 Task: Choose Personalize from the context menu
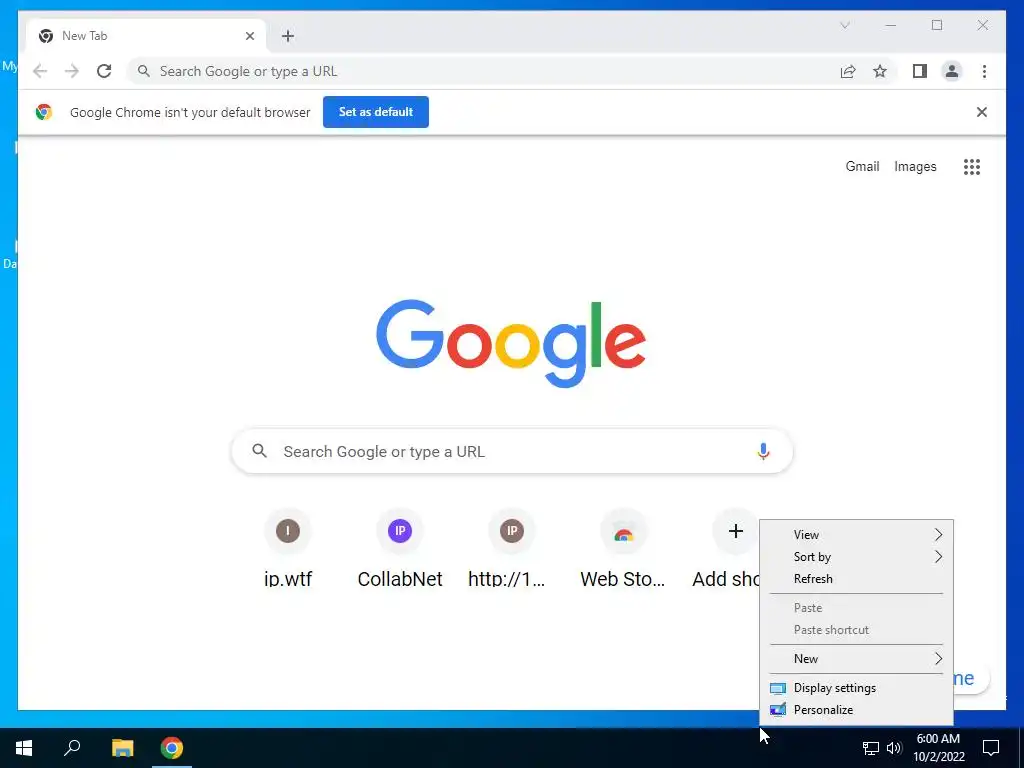click(856, 710)
